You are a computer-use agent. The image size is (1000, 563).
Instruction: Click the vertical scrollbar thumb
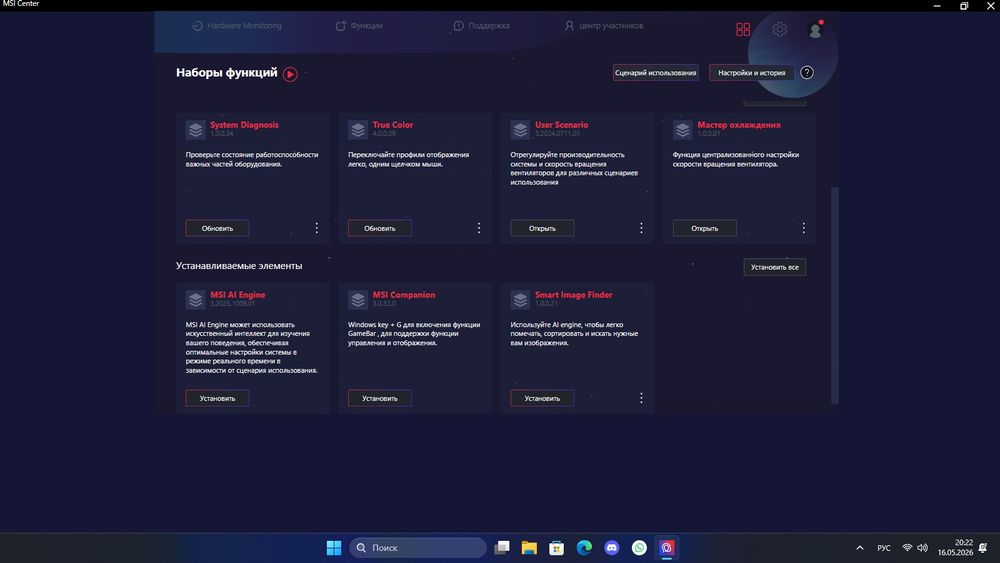click(x=834, y=295)
